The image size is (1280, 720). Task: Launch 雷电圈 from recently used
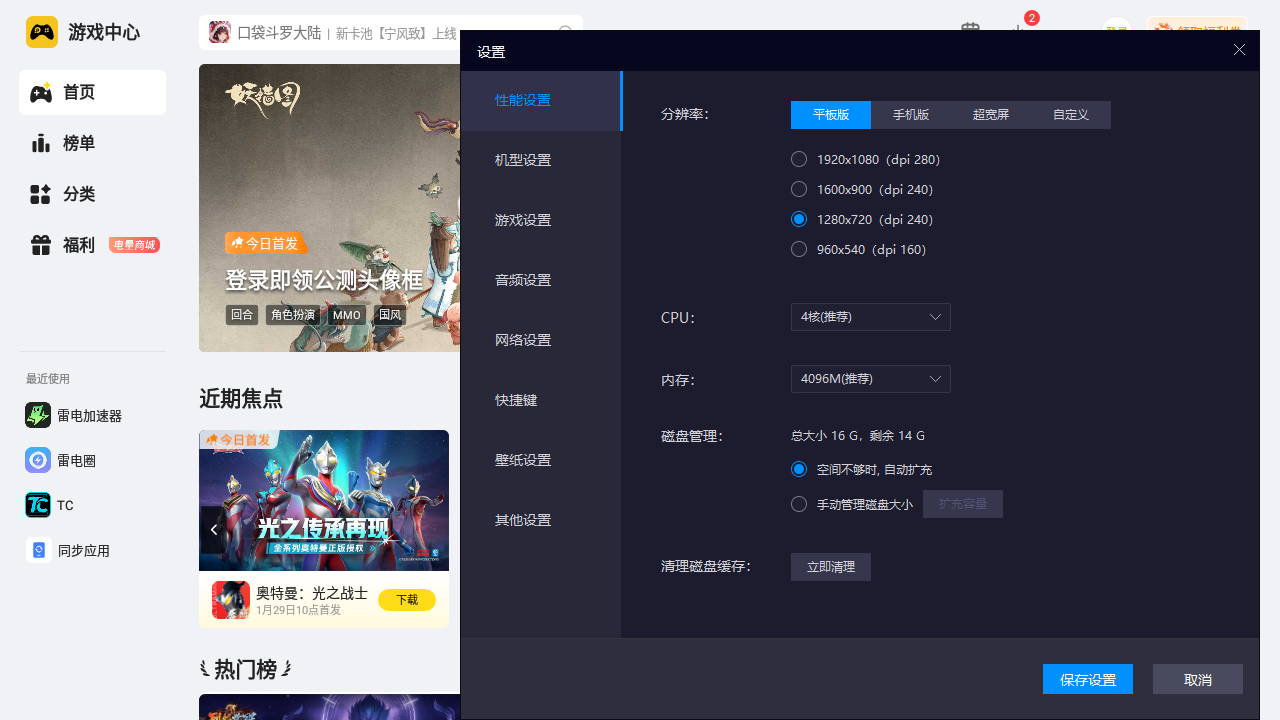coord(38,460)
